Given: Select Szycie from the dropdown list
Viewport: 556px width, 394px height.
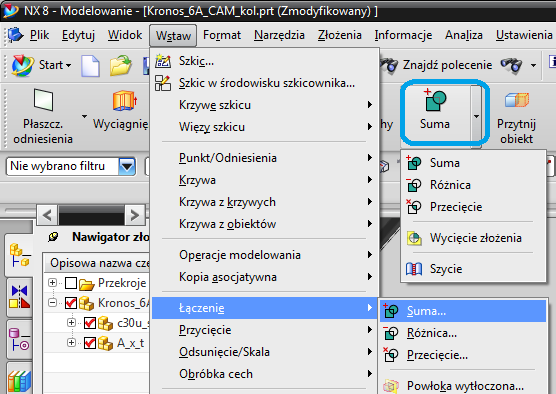Looking at the screenshot, I should coord(473,269).
